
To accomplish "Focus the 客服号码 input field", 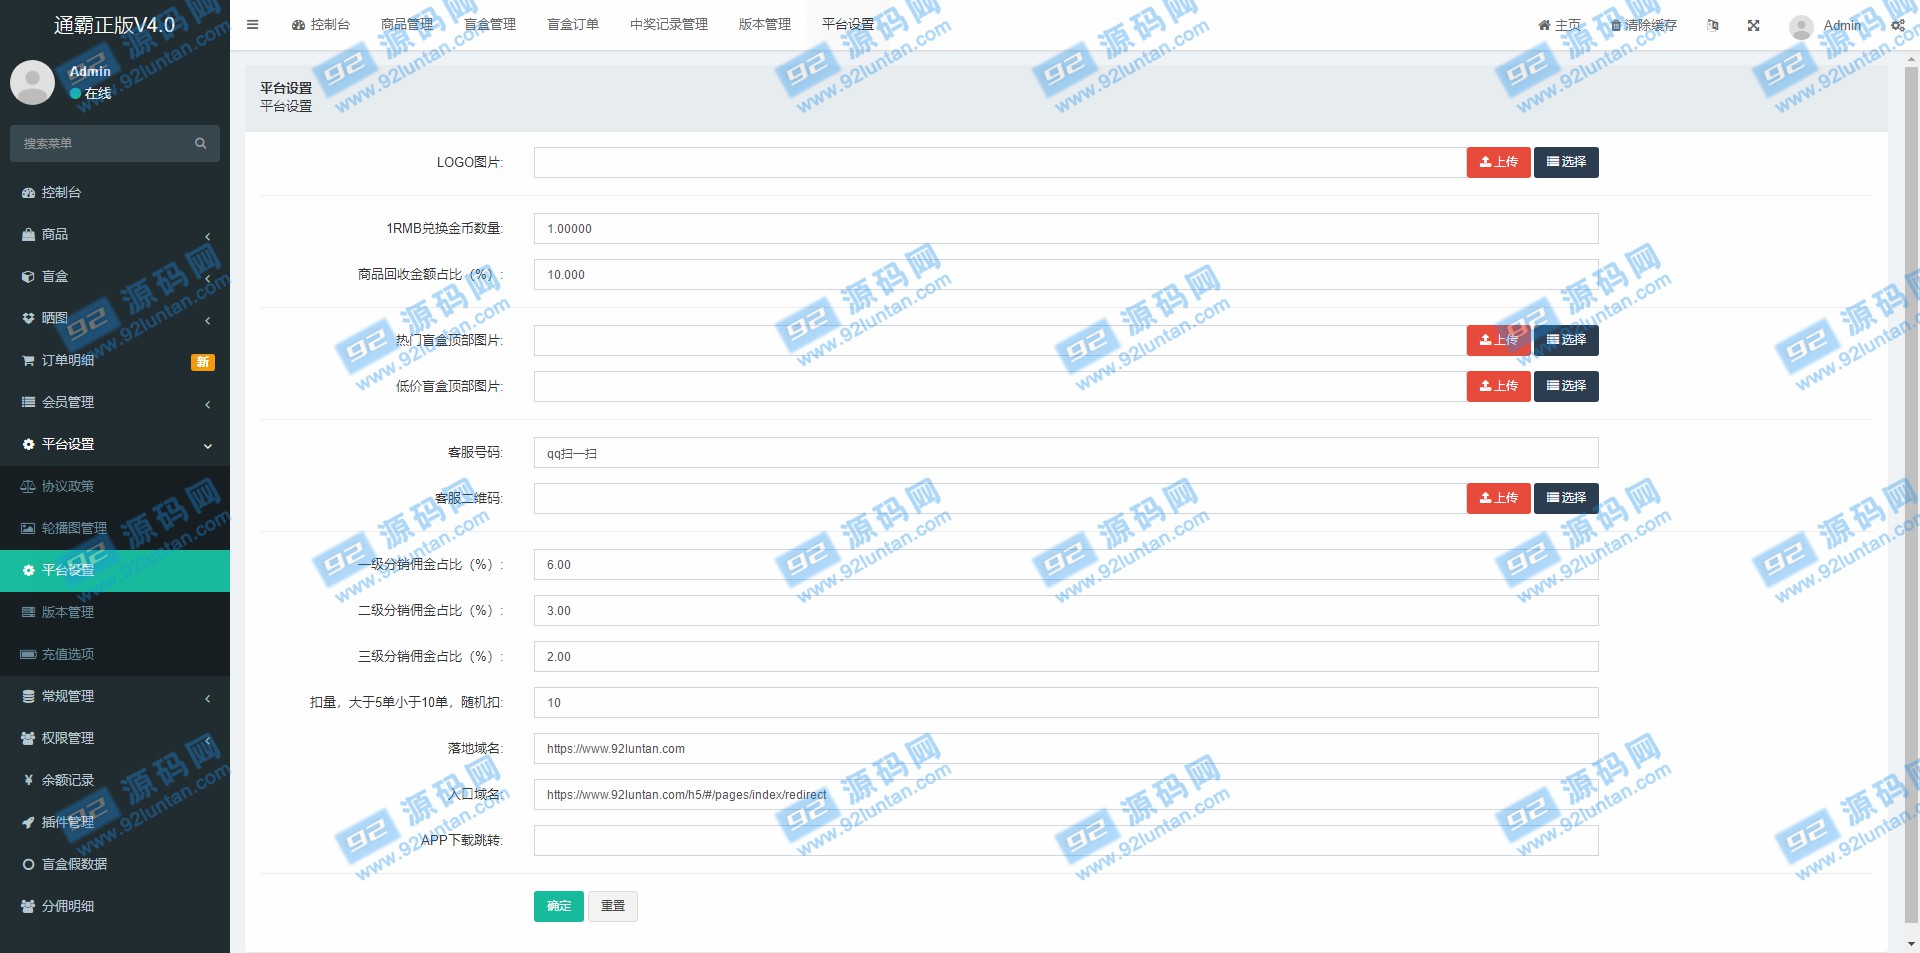I will point(1066,452).
